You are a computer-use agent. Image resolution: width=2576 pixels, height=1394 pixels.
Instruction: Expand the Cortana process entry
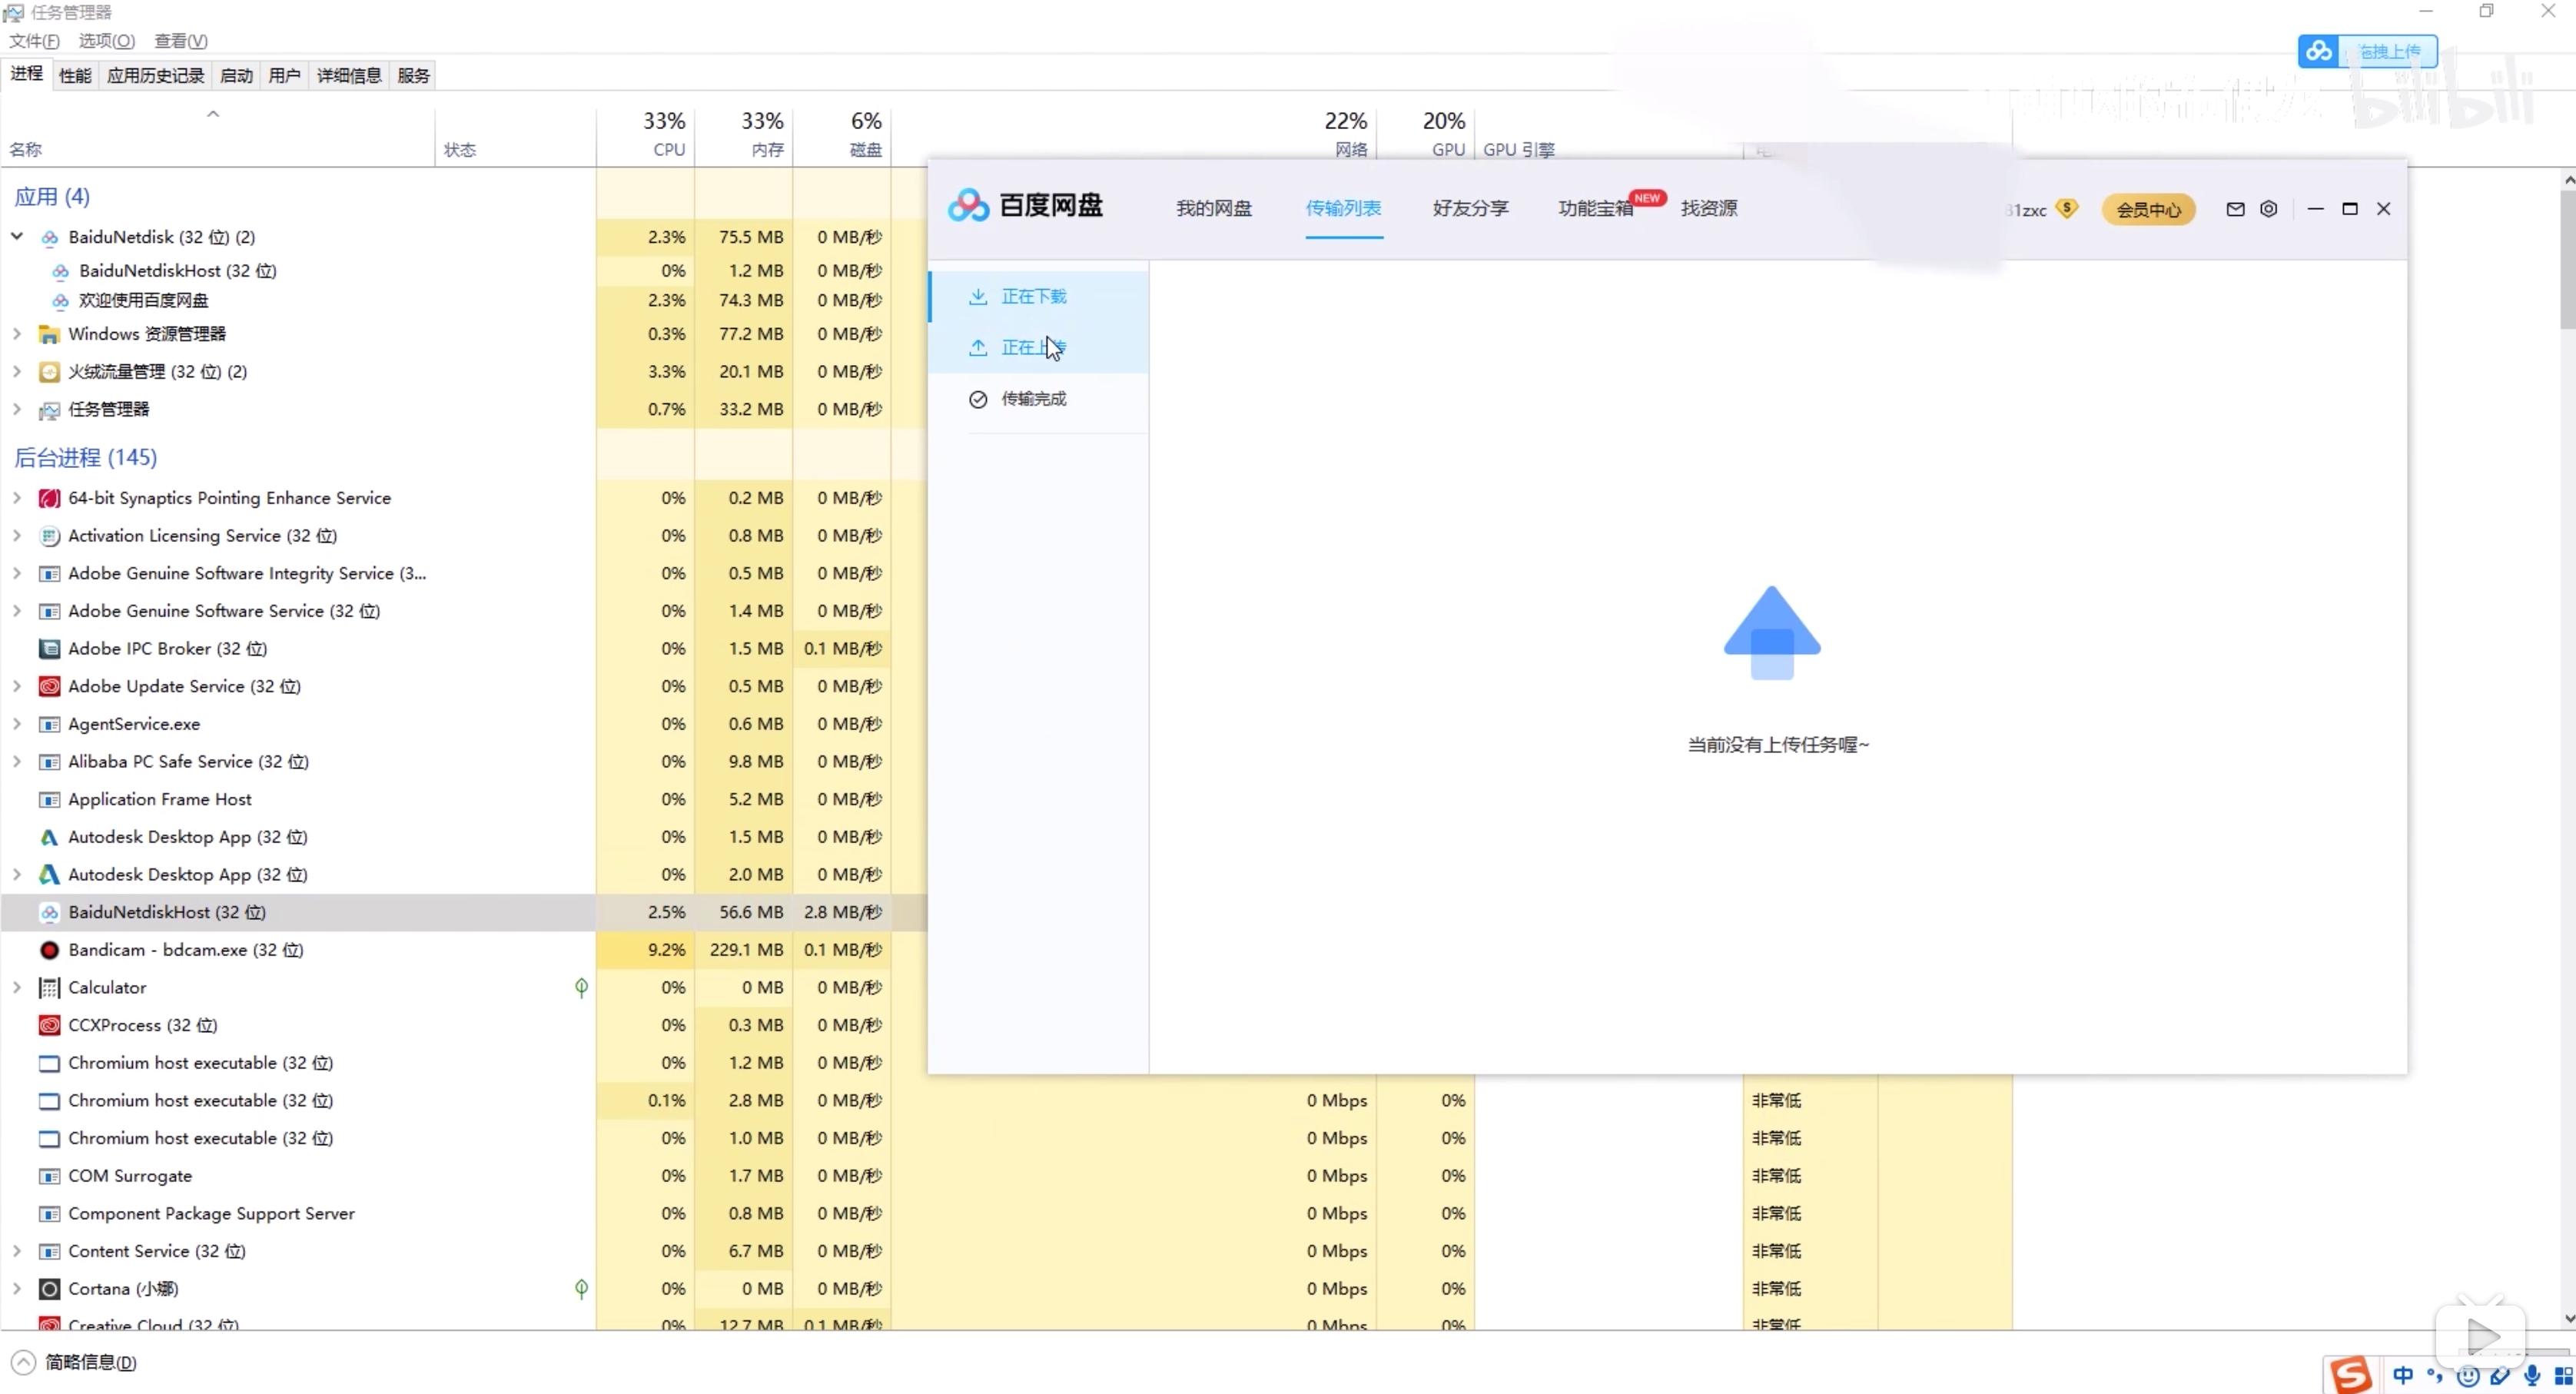17,1289
